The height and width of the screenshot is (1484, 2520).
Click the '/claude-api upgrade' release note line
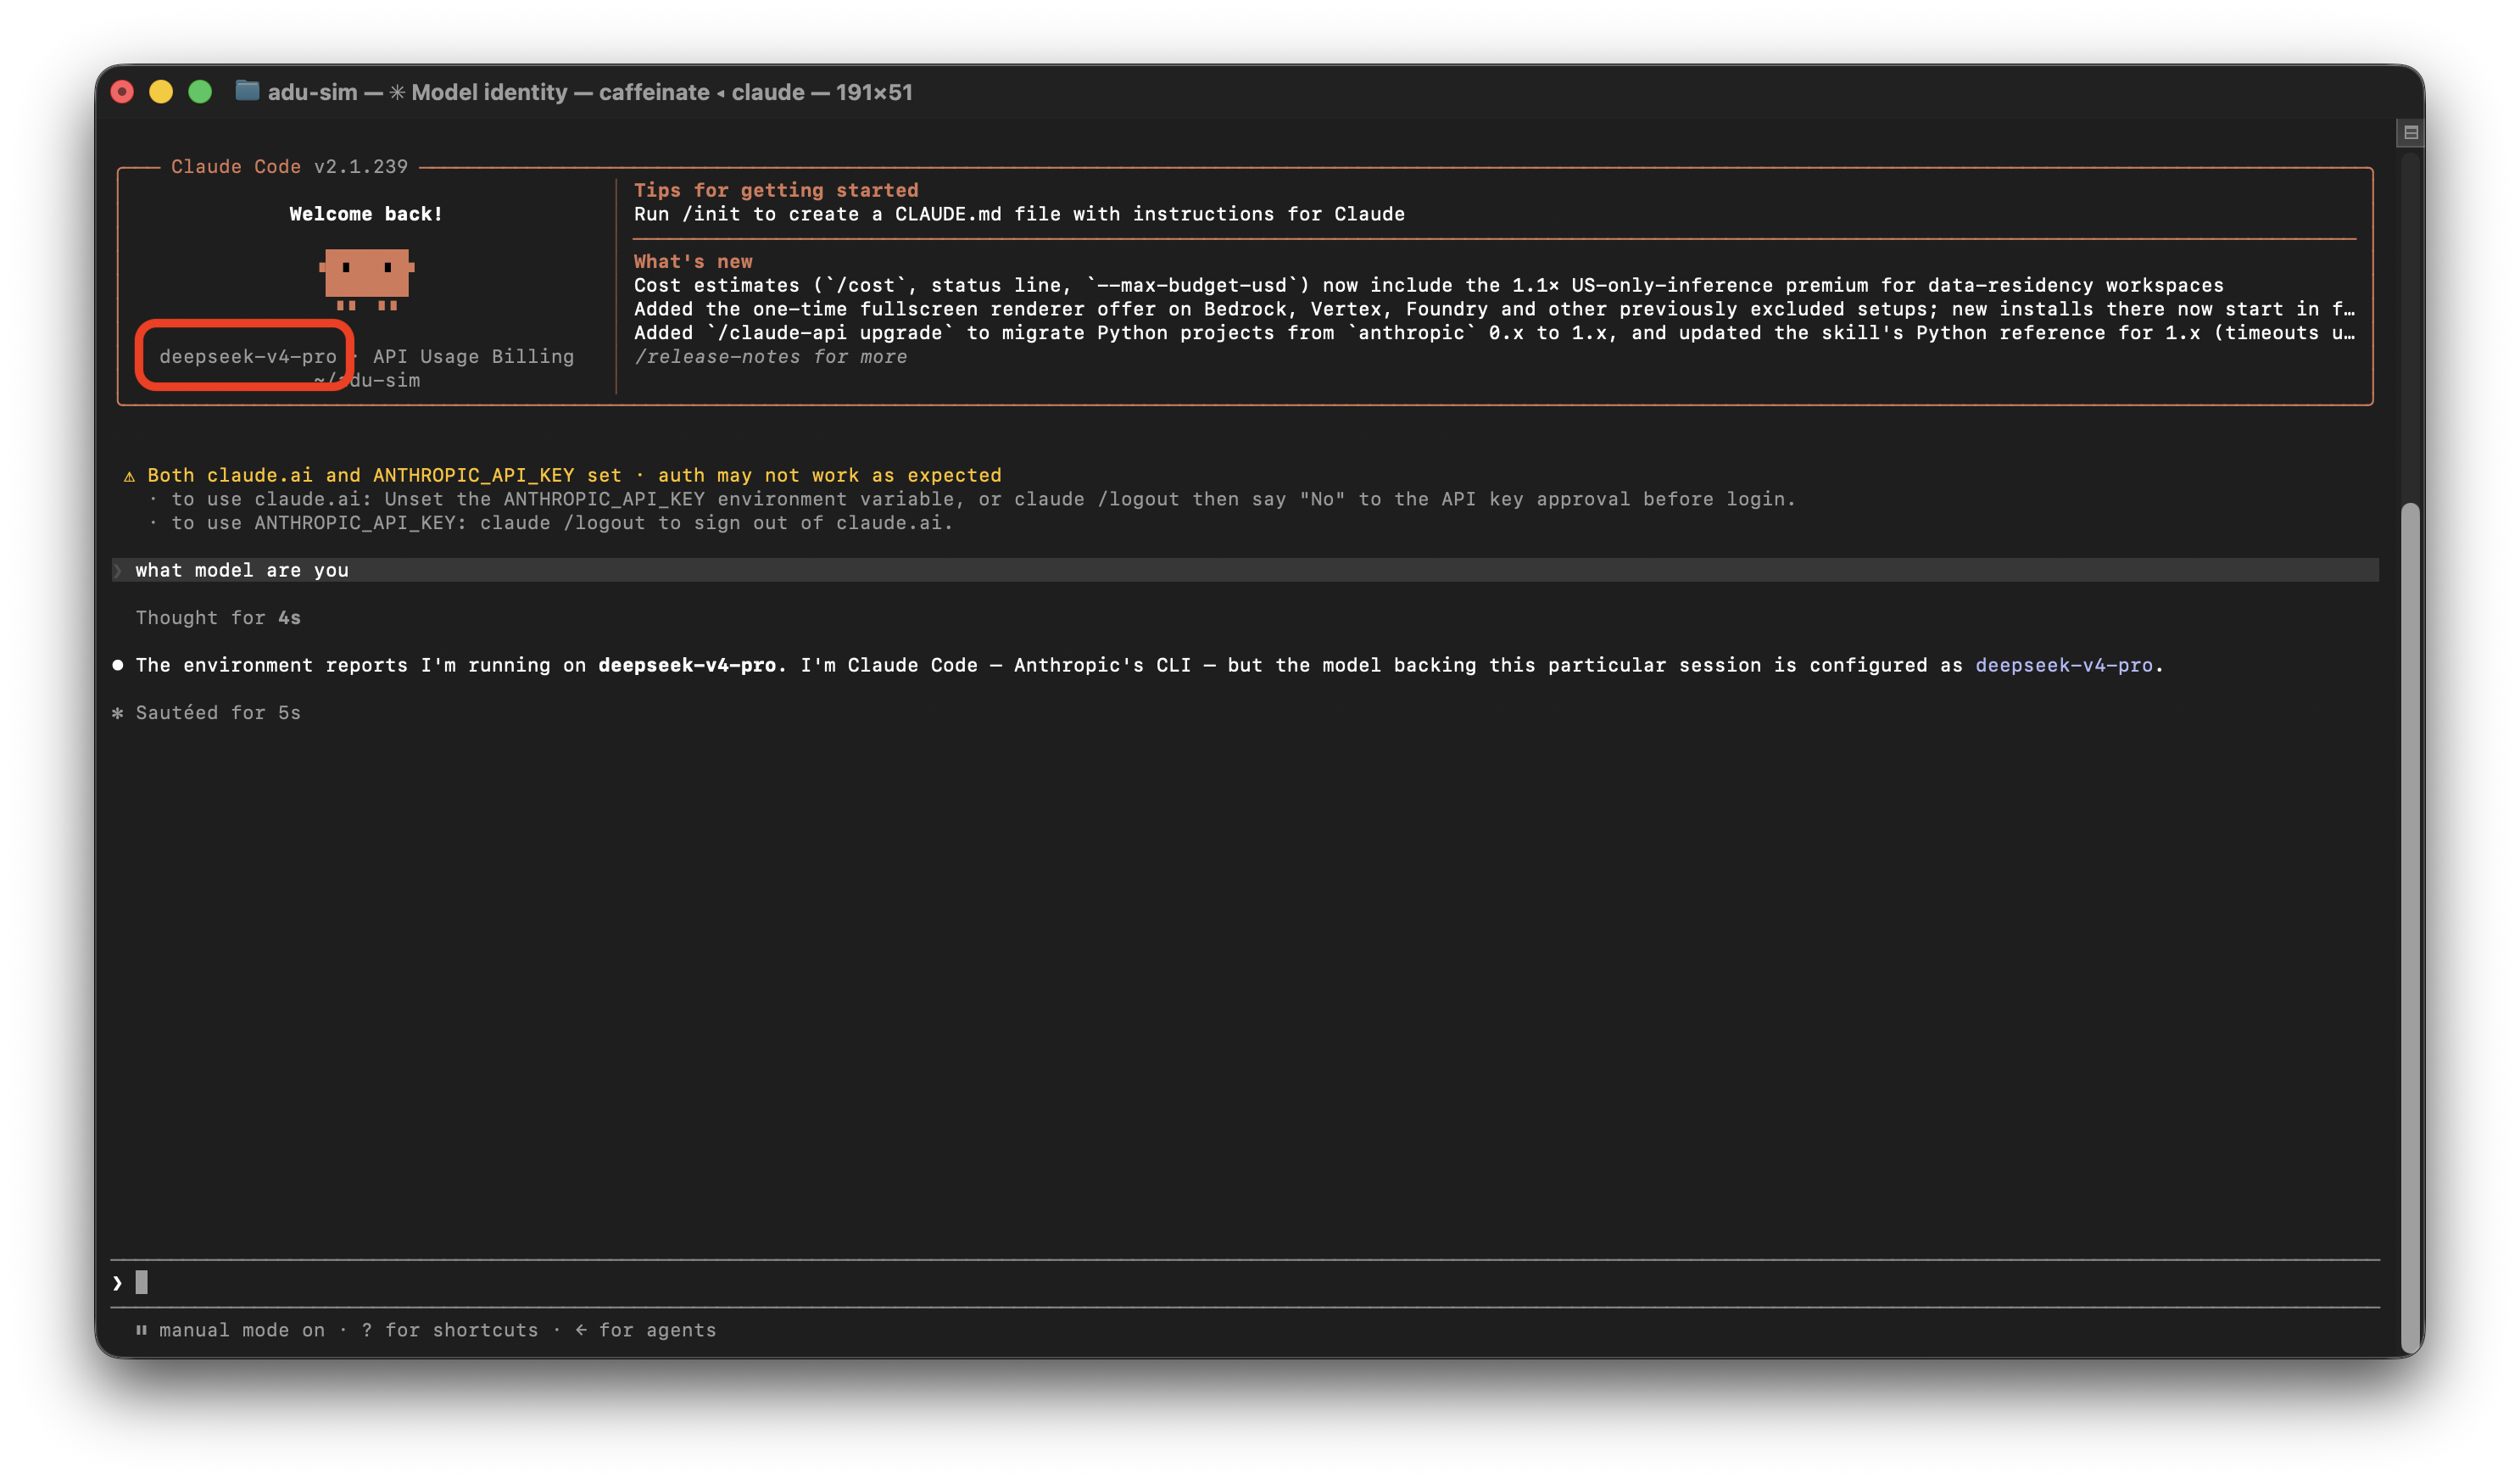pos(1494,333)
